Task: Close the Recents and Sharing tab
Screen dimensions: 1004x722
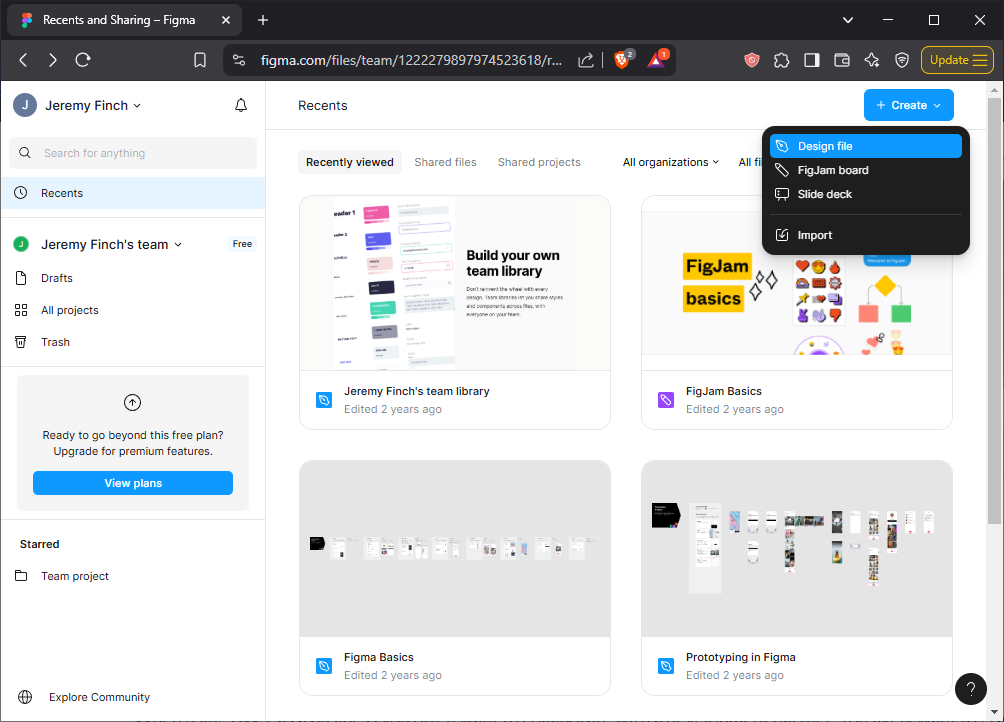Action: pyautogui.click(x=225, y=20)
